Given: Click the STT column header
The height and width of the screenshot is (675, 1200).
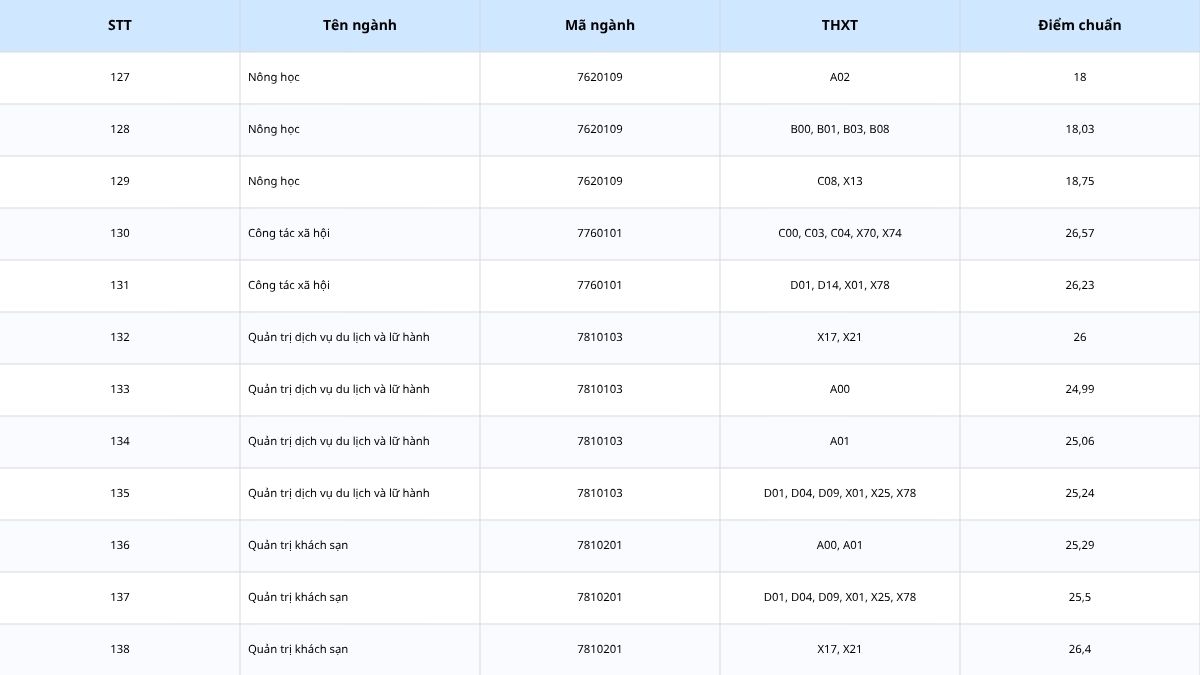Looking at the screenshot, I should point(120,26).
